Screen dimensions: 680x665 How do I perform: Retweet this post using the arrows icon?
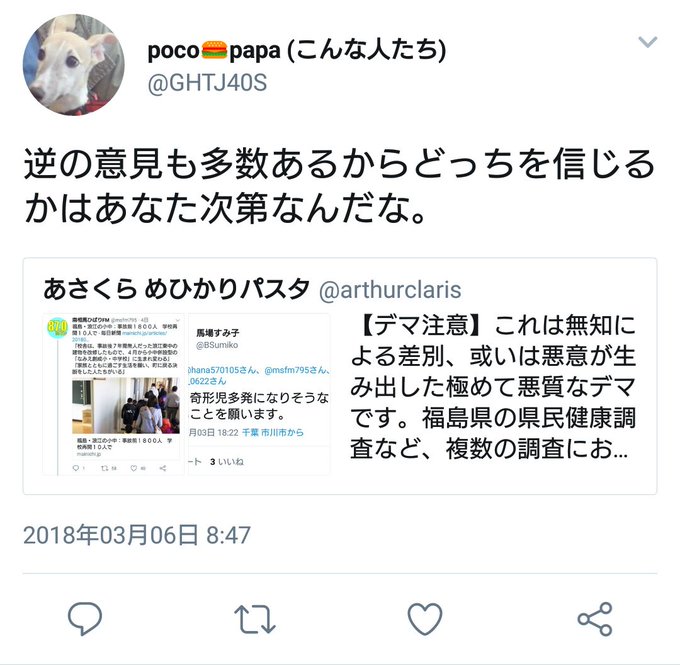point(255,619)
